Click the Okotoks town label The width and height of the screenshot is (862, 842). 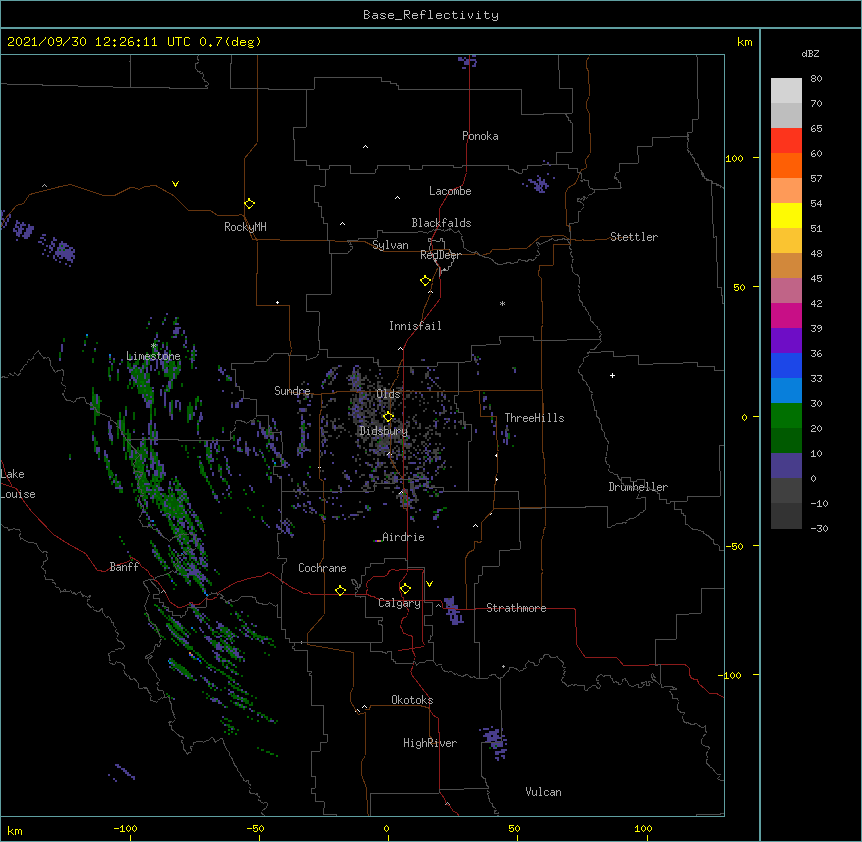pyautogui.click(x=412, y=700)
